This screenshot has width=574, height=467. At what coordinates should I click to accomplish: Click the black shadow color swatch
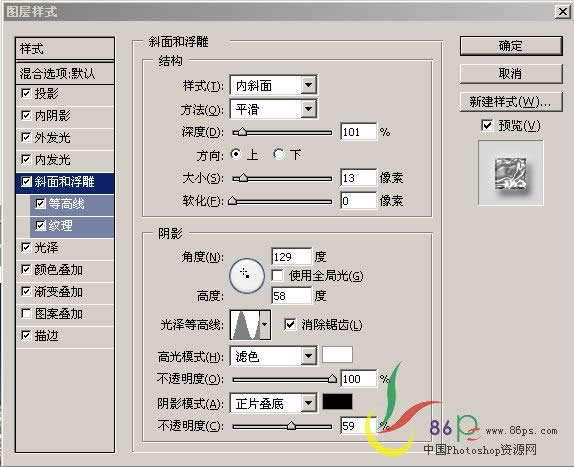click(337, 401)
